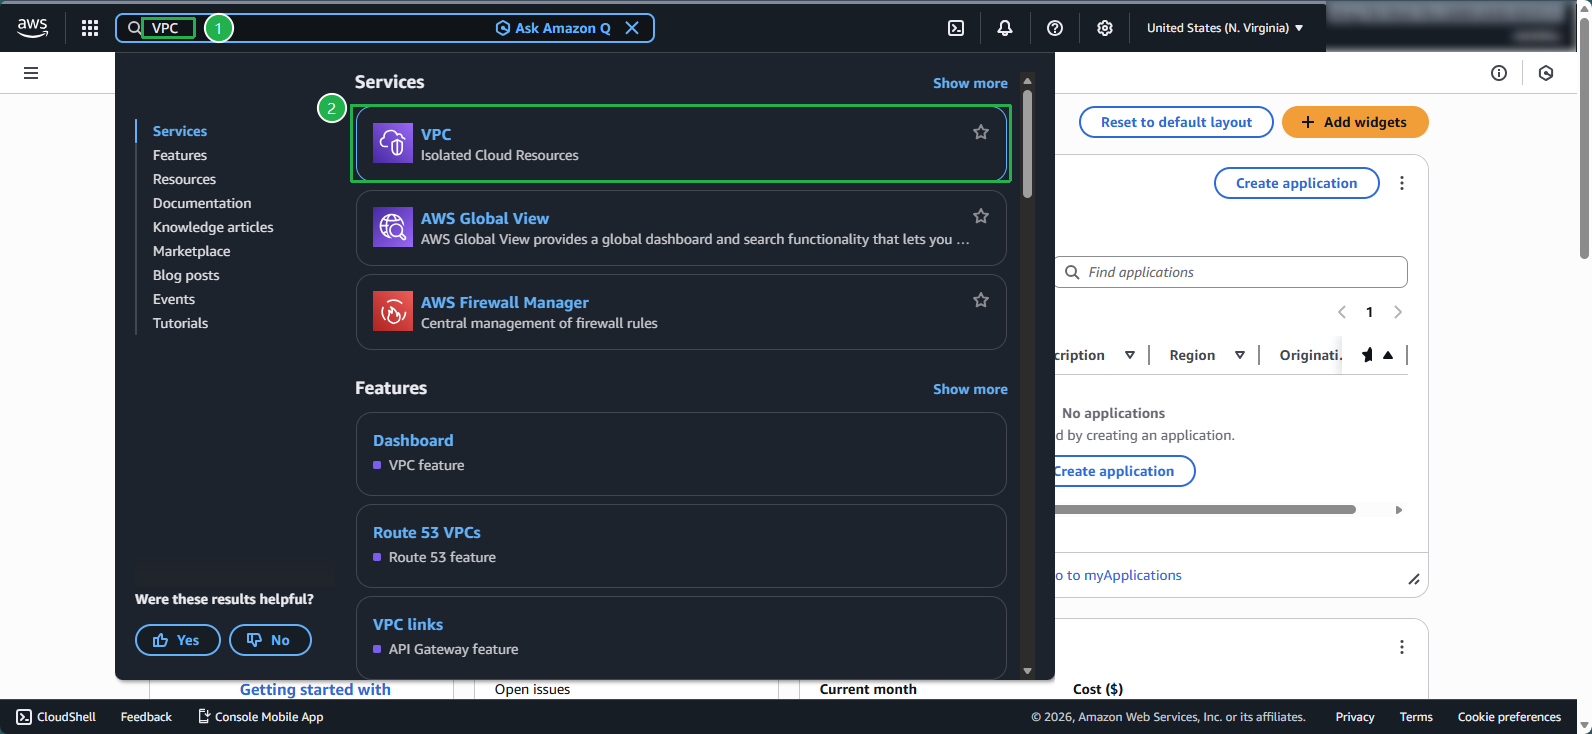1592x734 pixels.
Task: Select Tutorials category
Action: click(180, 323)
